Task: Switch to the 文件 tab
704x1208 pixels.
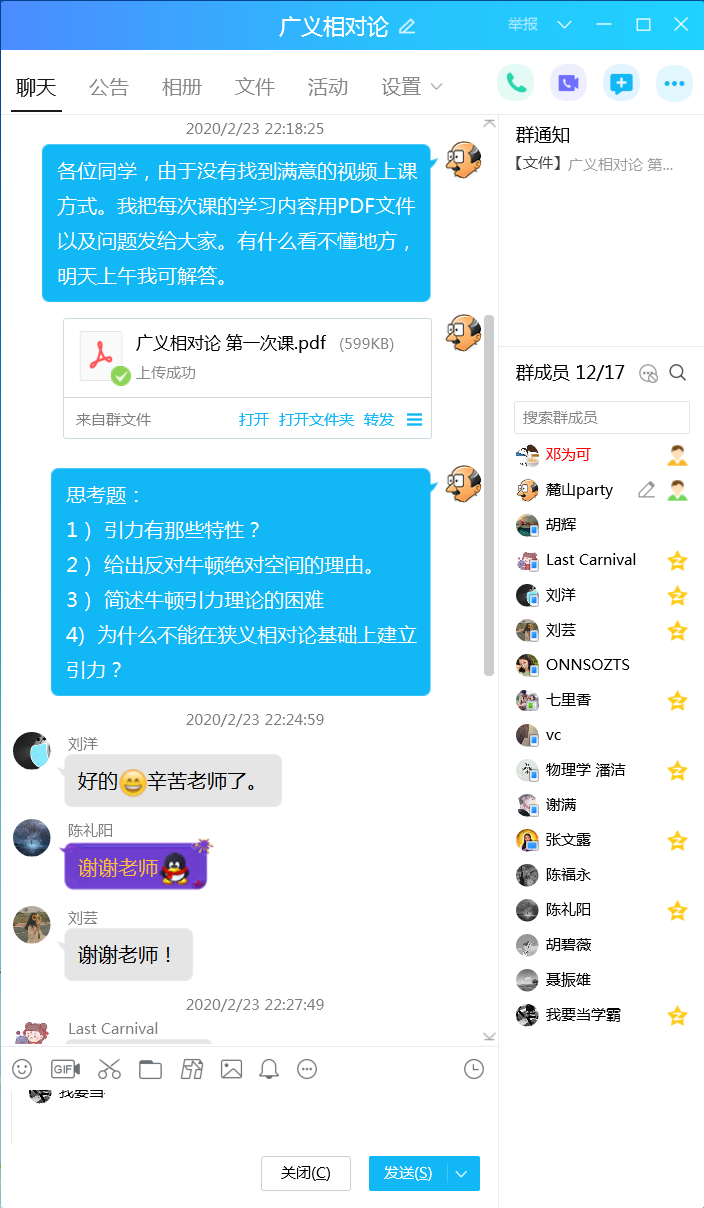Action: 255,87
